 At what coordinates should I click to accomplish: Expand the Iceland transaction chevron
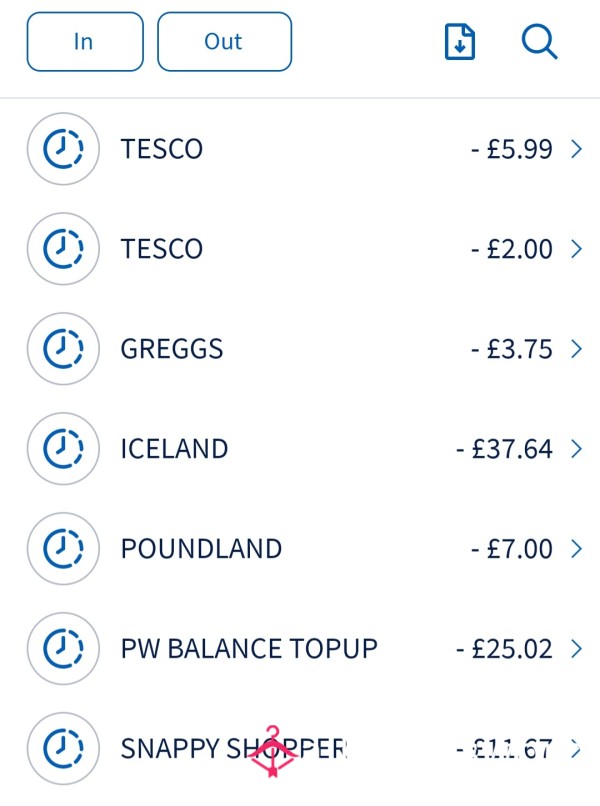coord(576,449)
